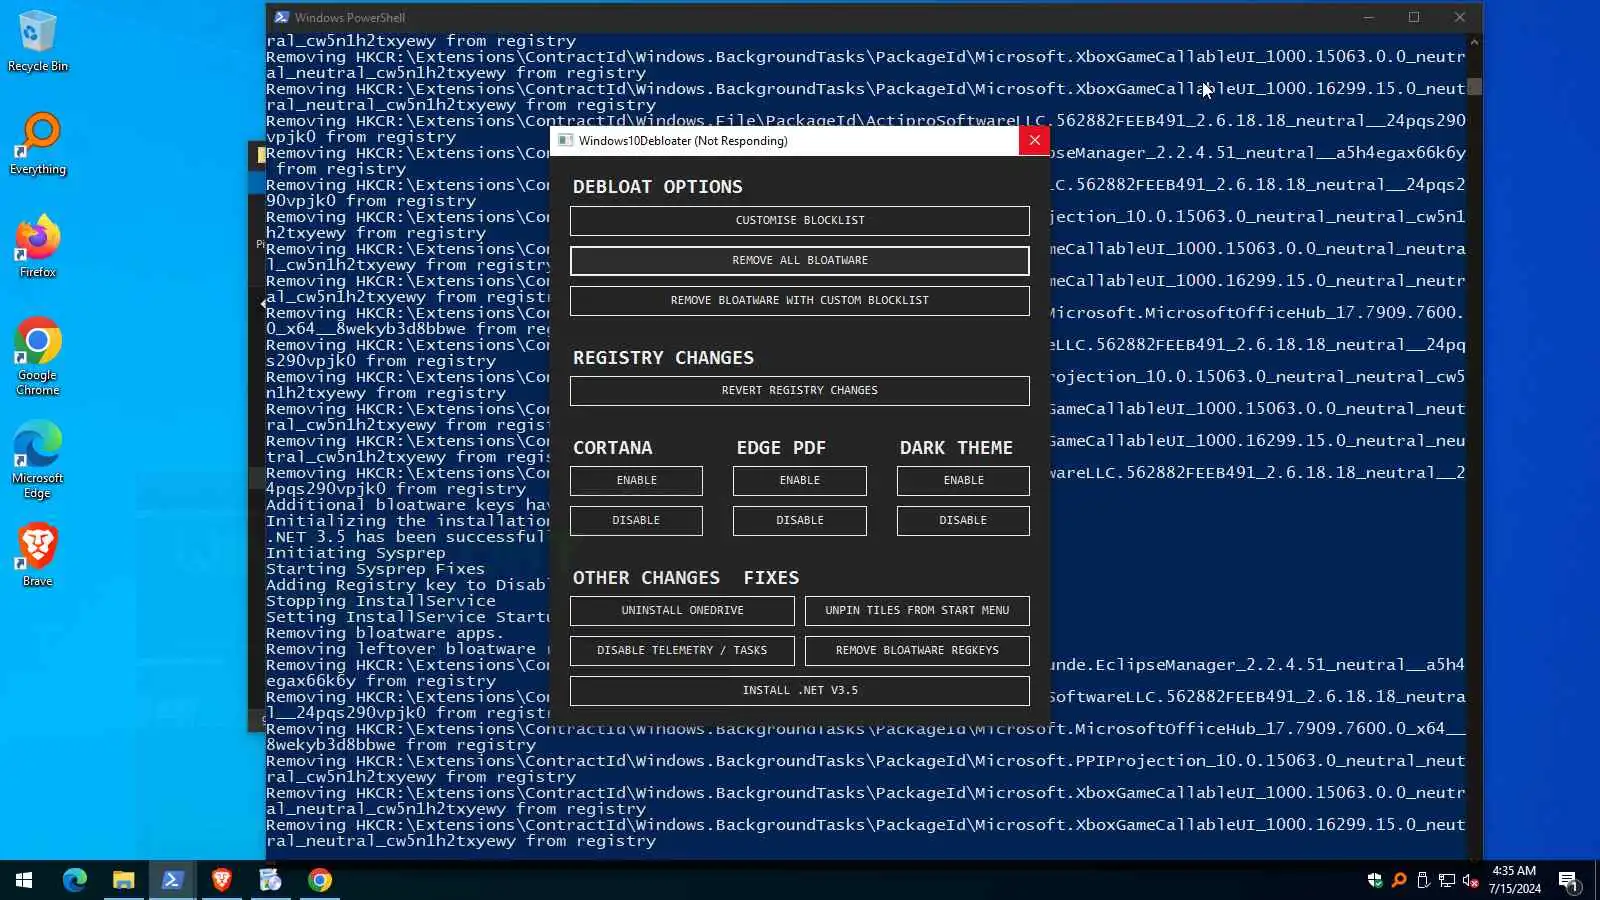Enable Cortana
This screenshot has width=1600, height=900.
[x=636, y=480]
